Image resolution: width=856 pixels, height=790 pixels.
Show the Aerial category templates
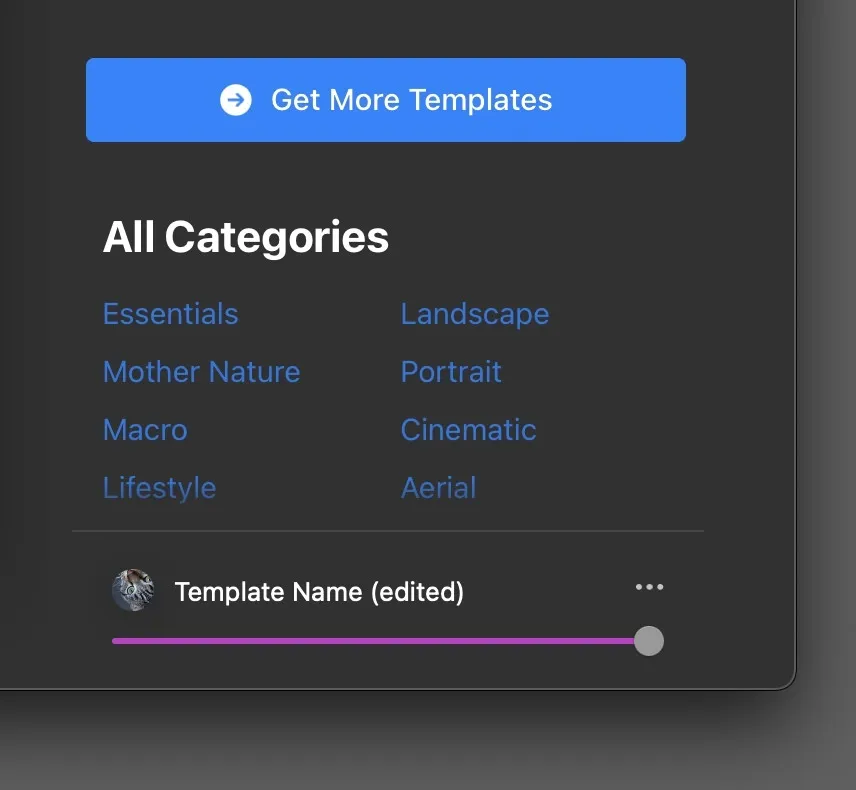point(438,488)
